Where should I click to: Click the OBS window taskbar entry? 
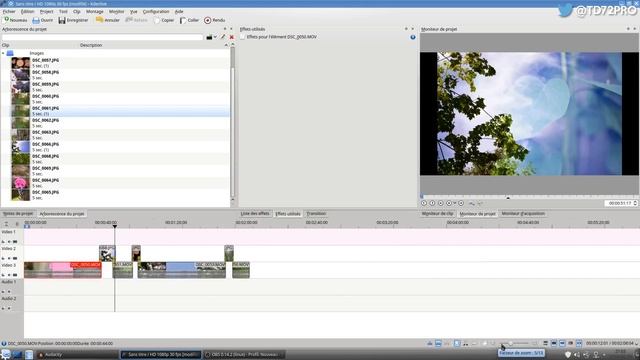click(244, 355)
